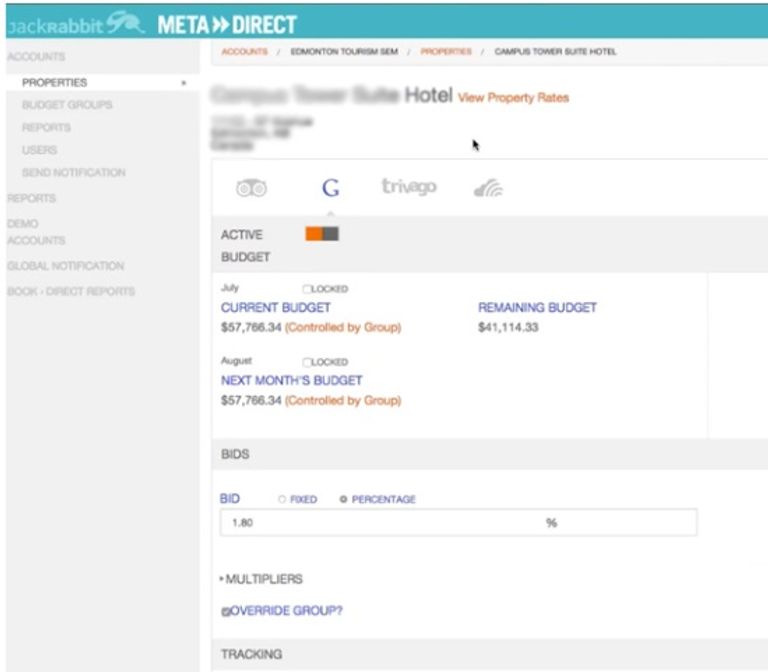Click the Properties breadcrumb link
The height and width of the screenshot is (672, 768).
coord(446,51)
